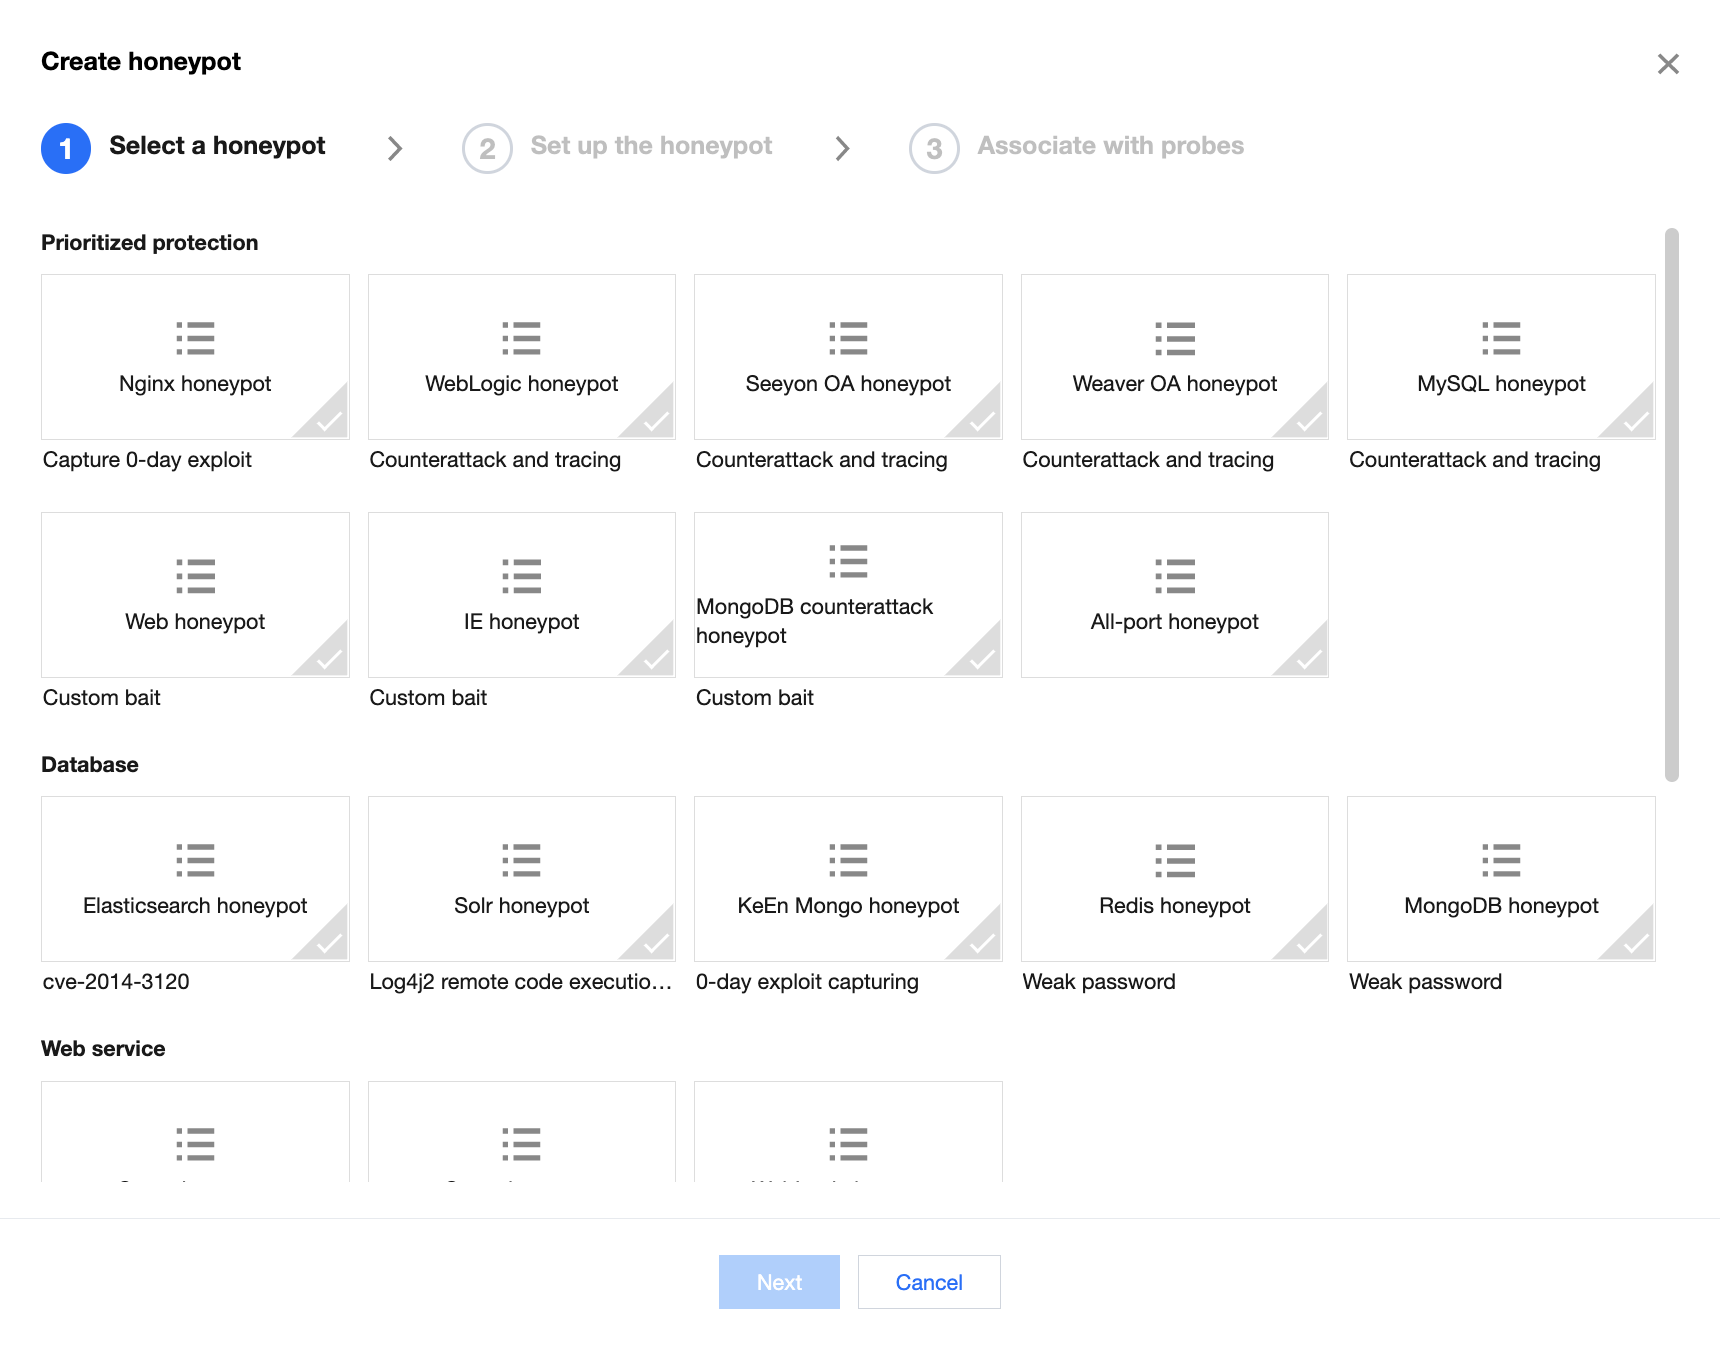Toggle the checkmark on Web honeypot card
Image resolution: width=1720 pixels, height=1348 pixels.
click(x=329, y=659)
